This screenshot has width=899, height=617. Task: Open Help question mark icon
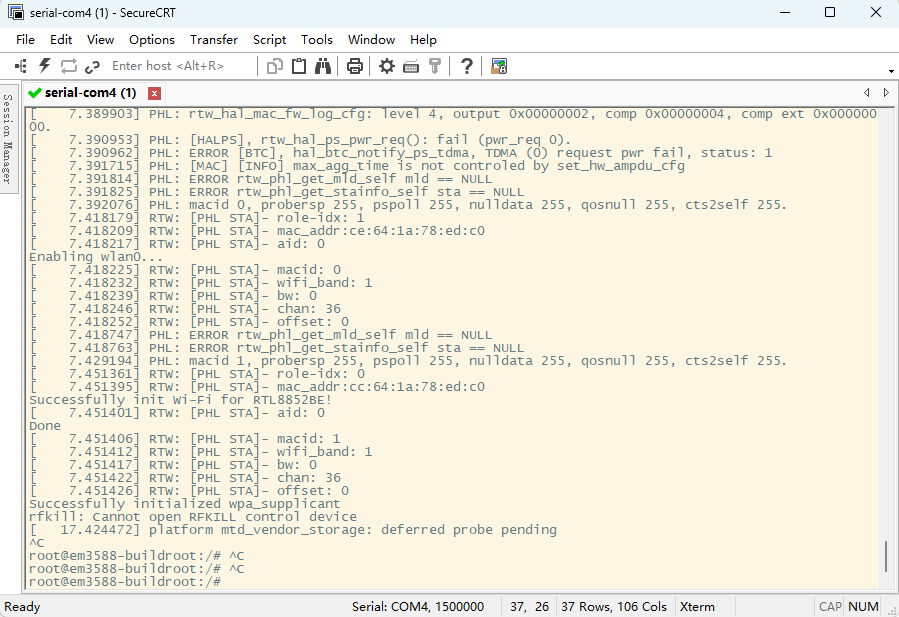click(x=467, y=66)
